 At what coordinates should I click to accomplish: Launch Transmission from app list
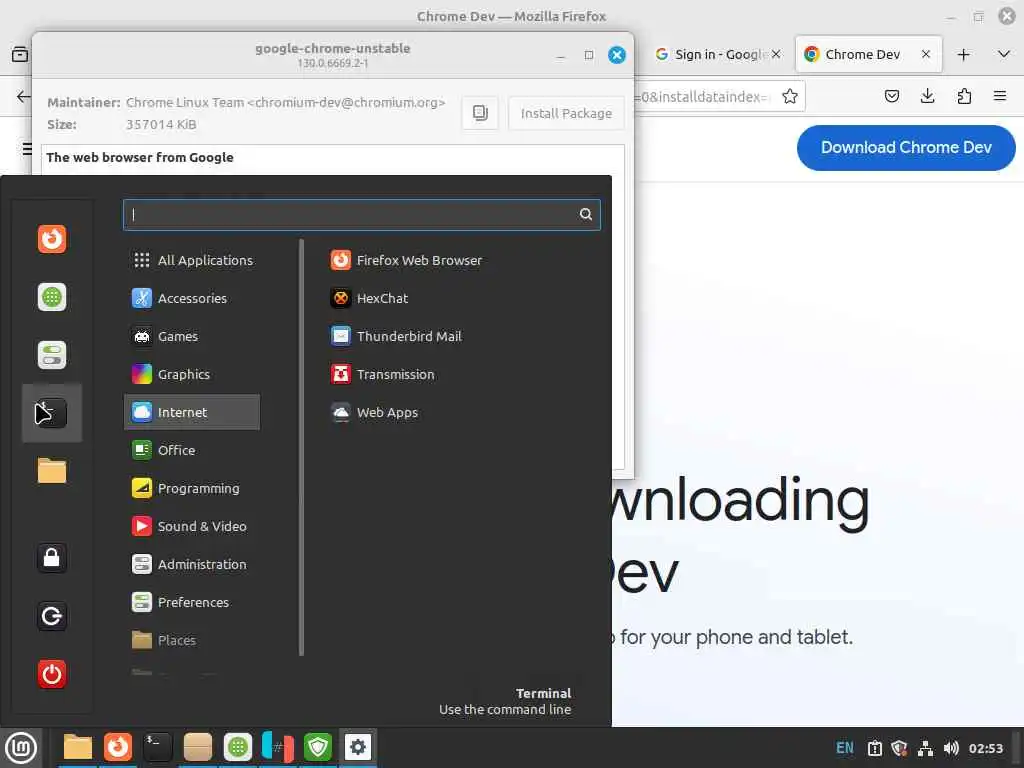tap(383, 374)
